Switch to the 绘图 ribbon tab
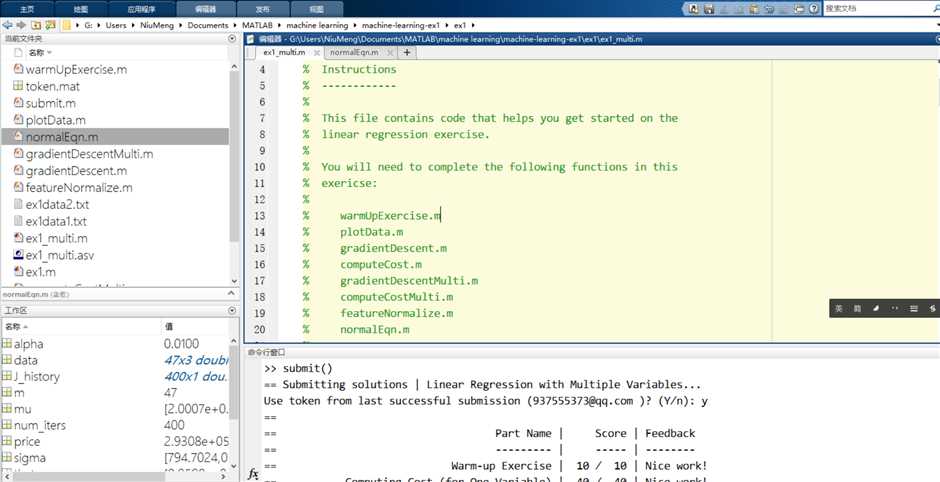 pyautogui.click(x=81, y=9)
